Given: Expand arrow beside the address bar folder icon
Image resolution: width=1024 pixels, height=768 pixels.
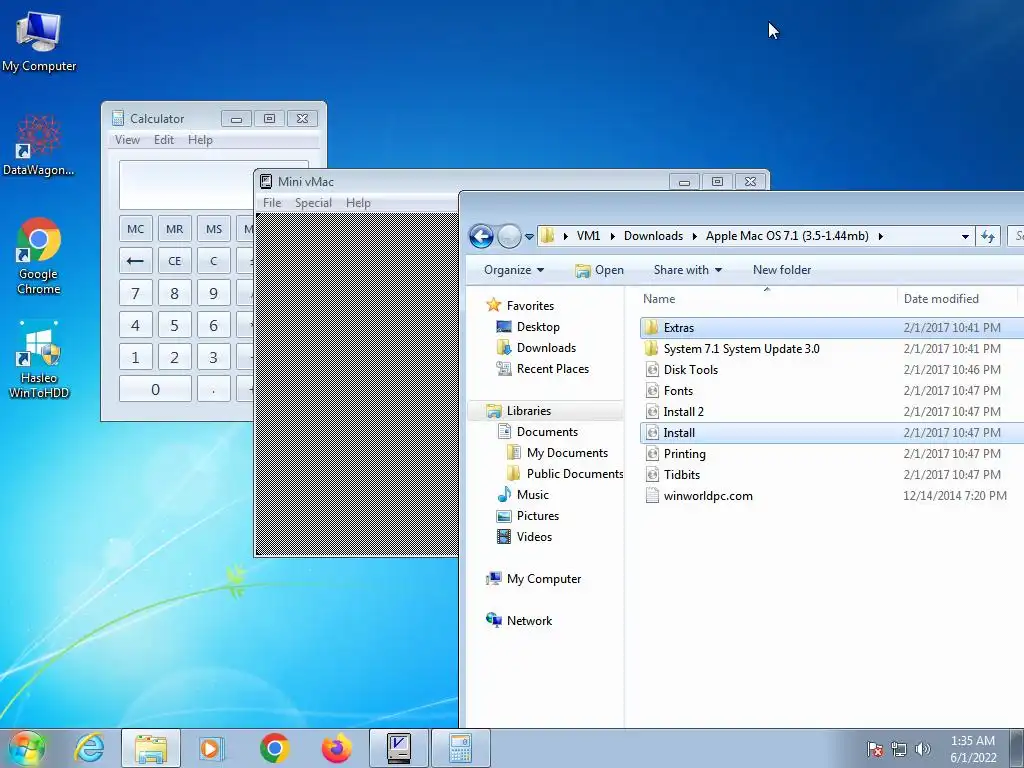Looking at the screenshot, I should [x=565, y=236].
